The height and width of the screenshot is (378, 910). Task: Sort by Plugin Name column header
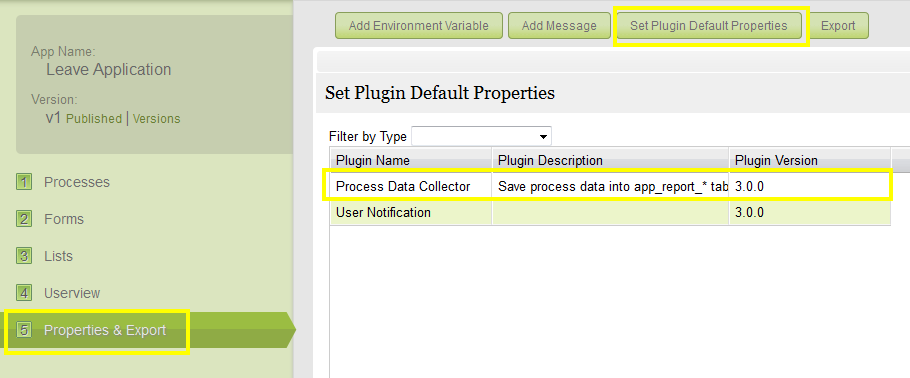pyautogui.click(x=411, y=160)
